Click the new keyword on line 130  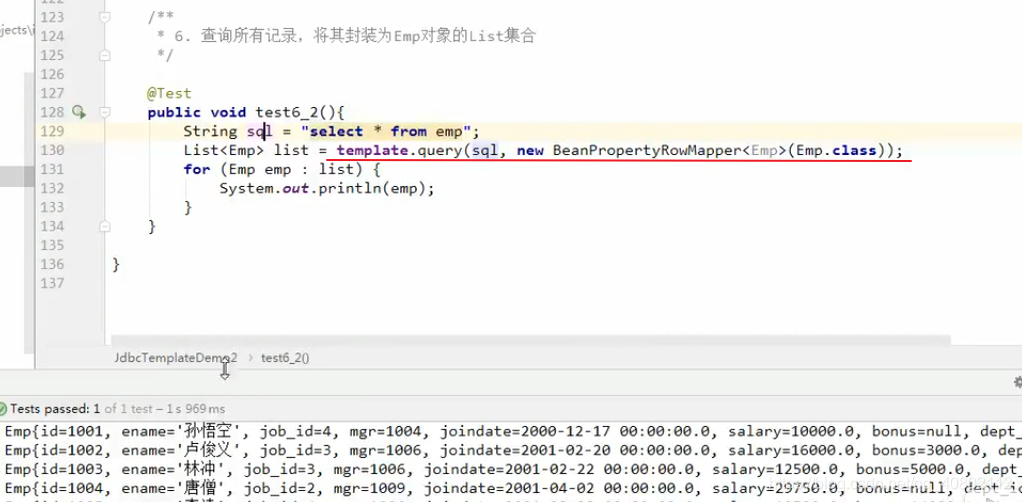tap(530, 151)
